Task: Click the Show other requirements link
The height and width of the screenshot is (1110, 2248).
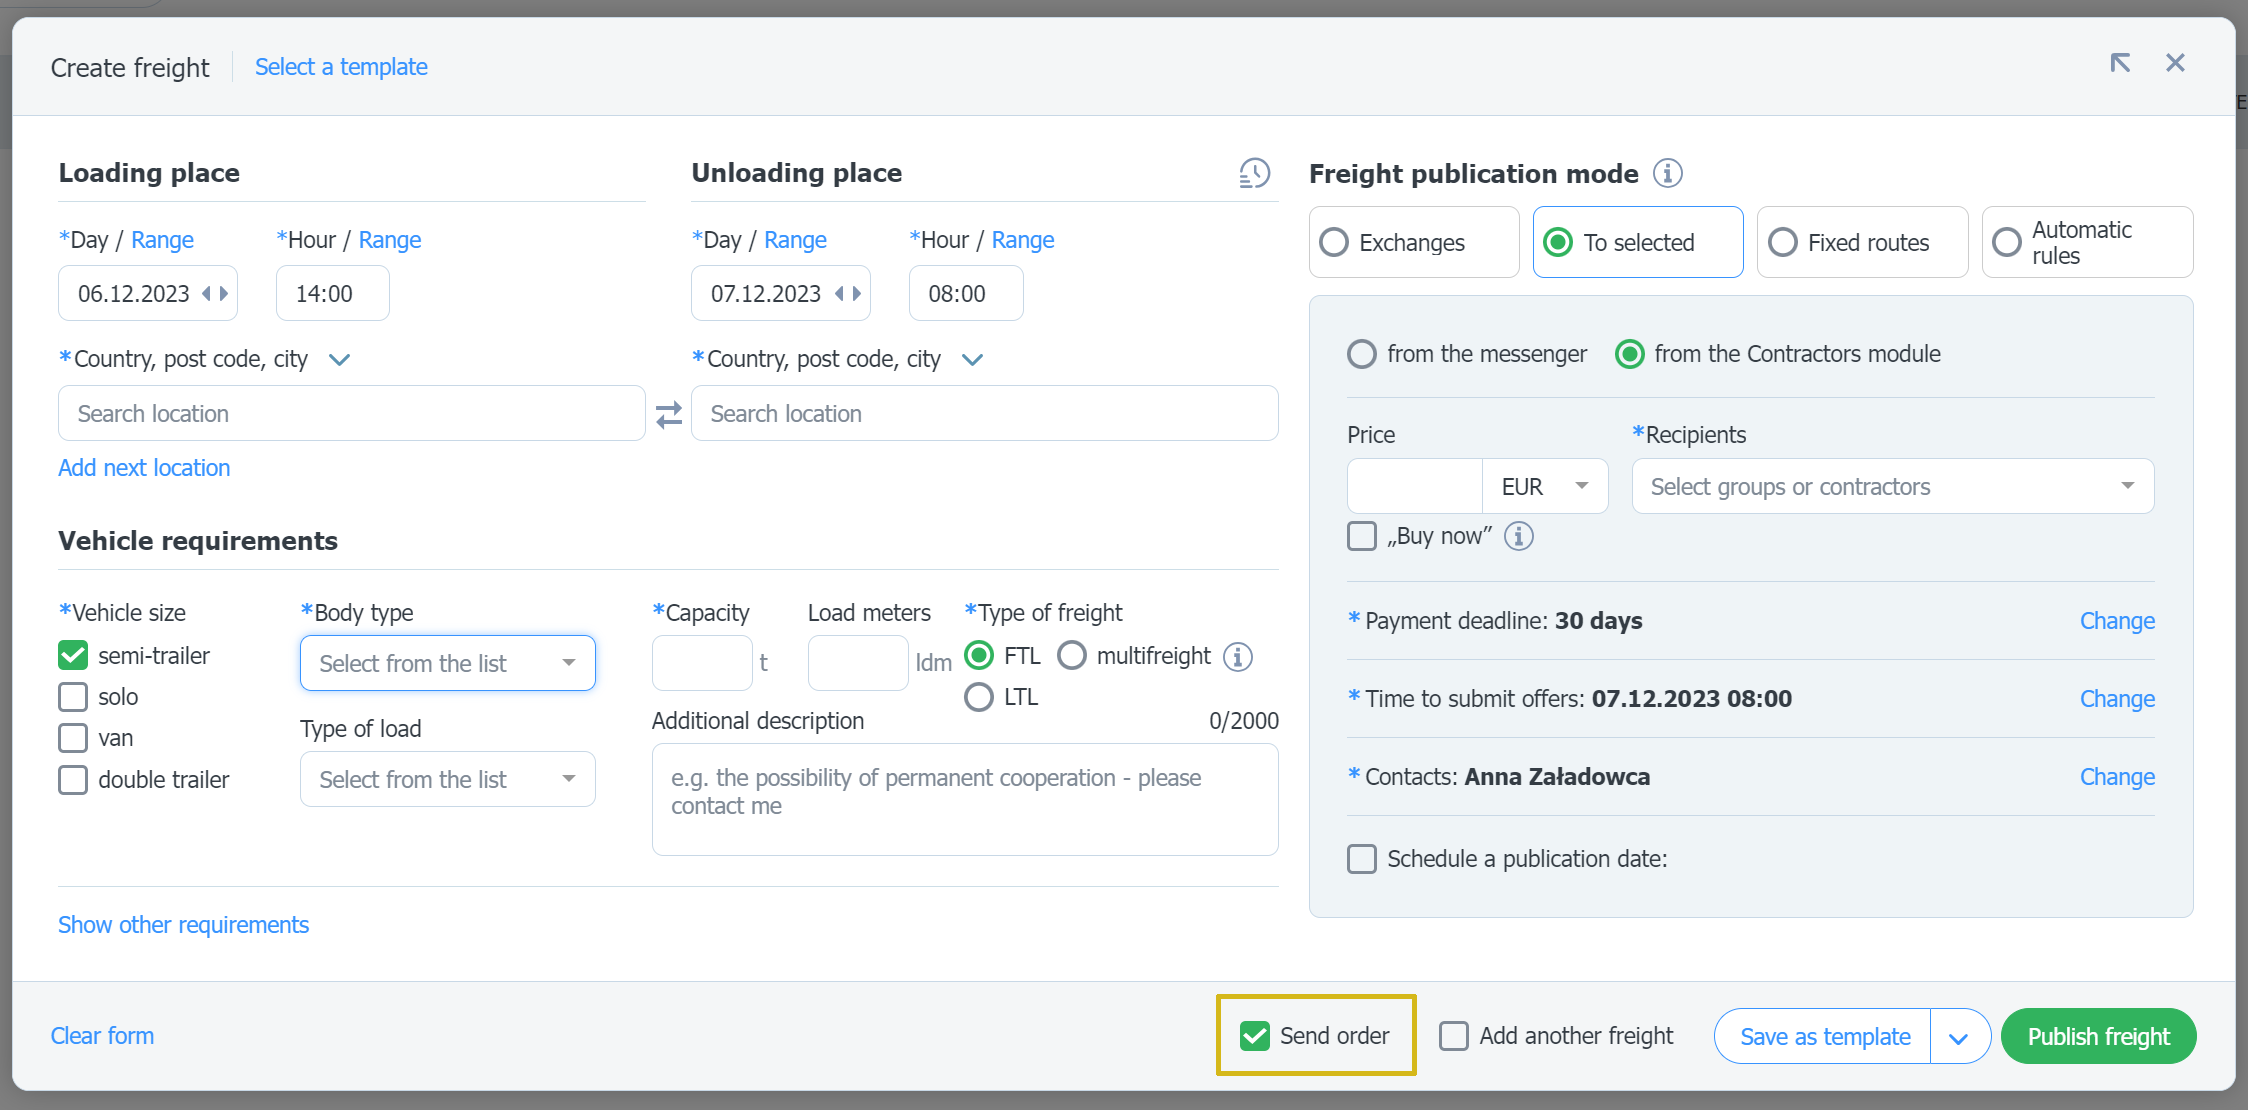Action: tap(183, 925)
